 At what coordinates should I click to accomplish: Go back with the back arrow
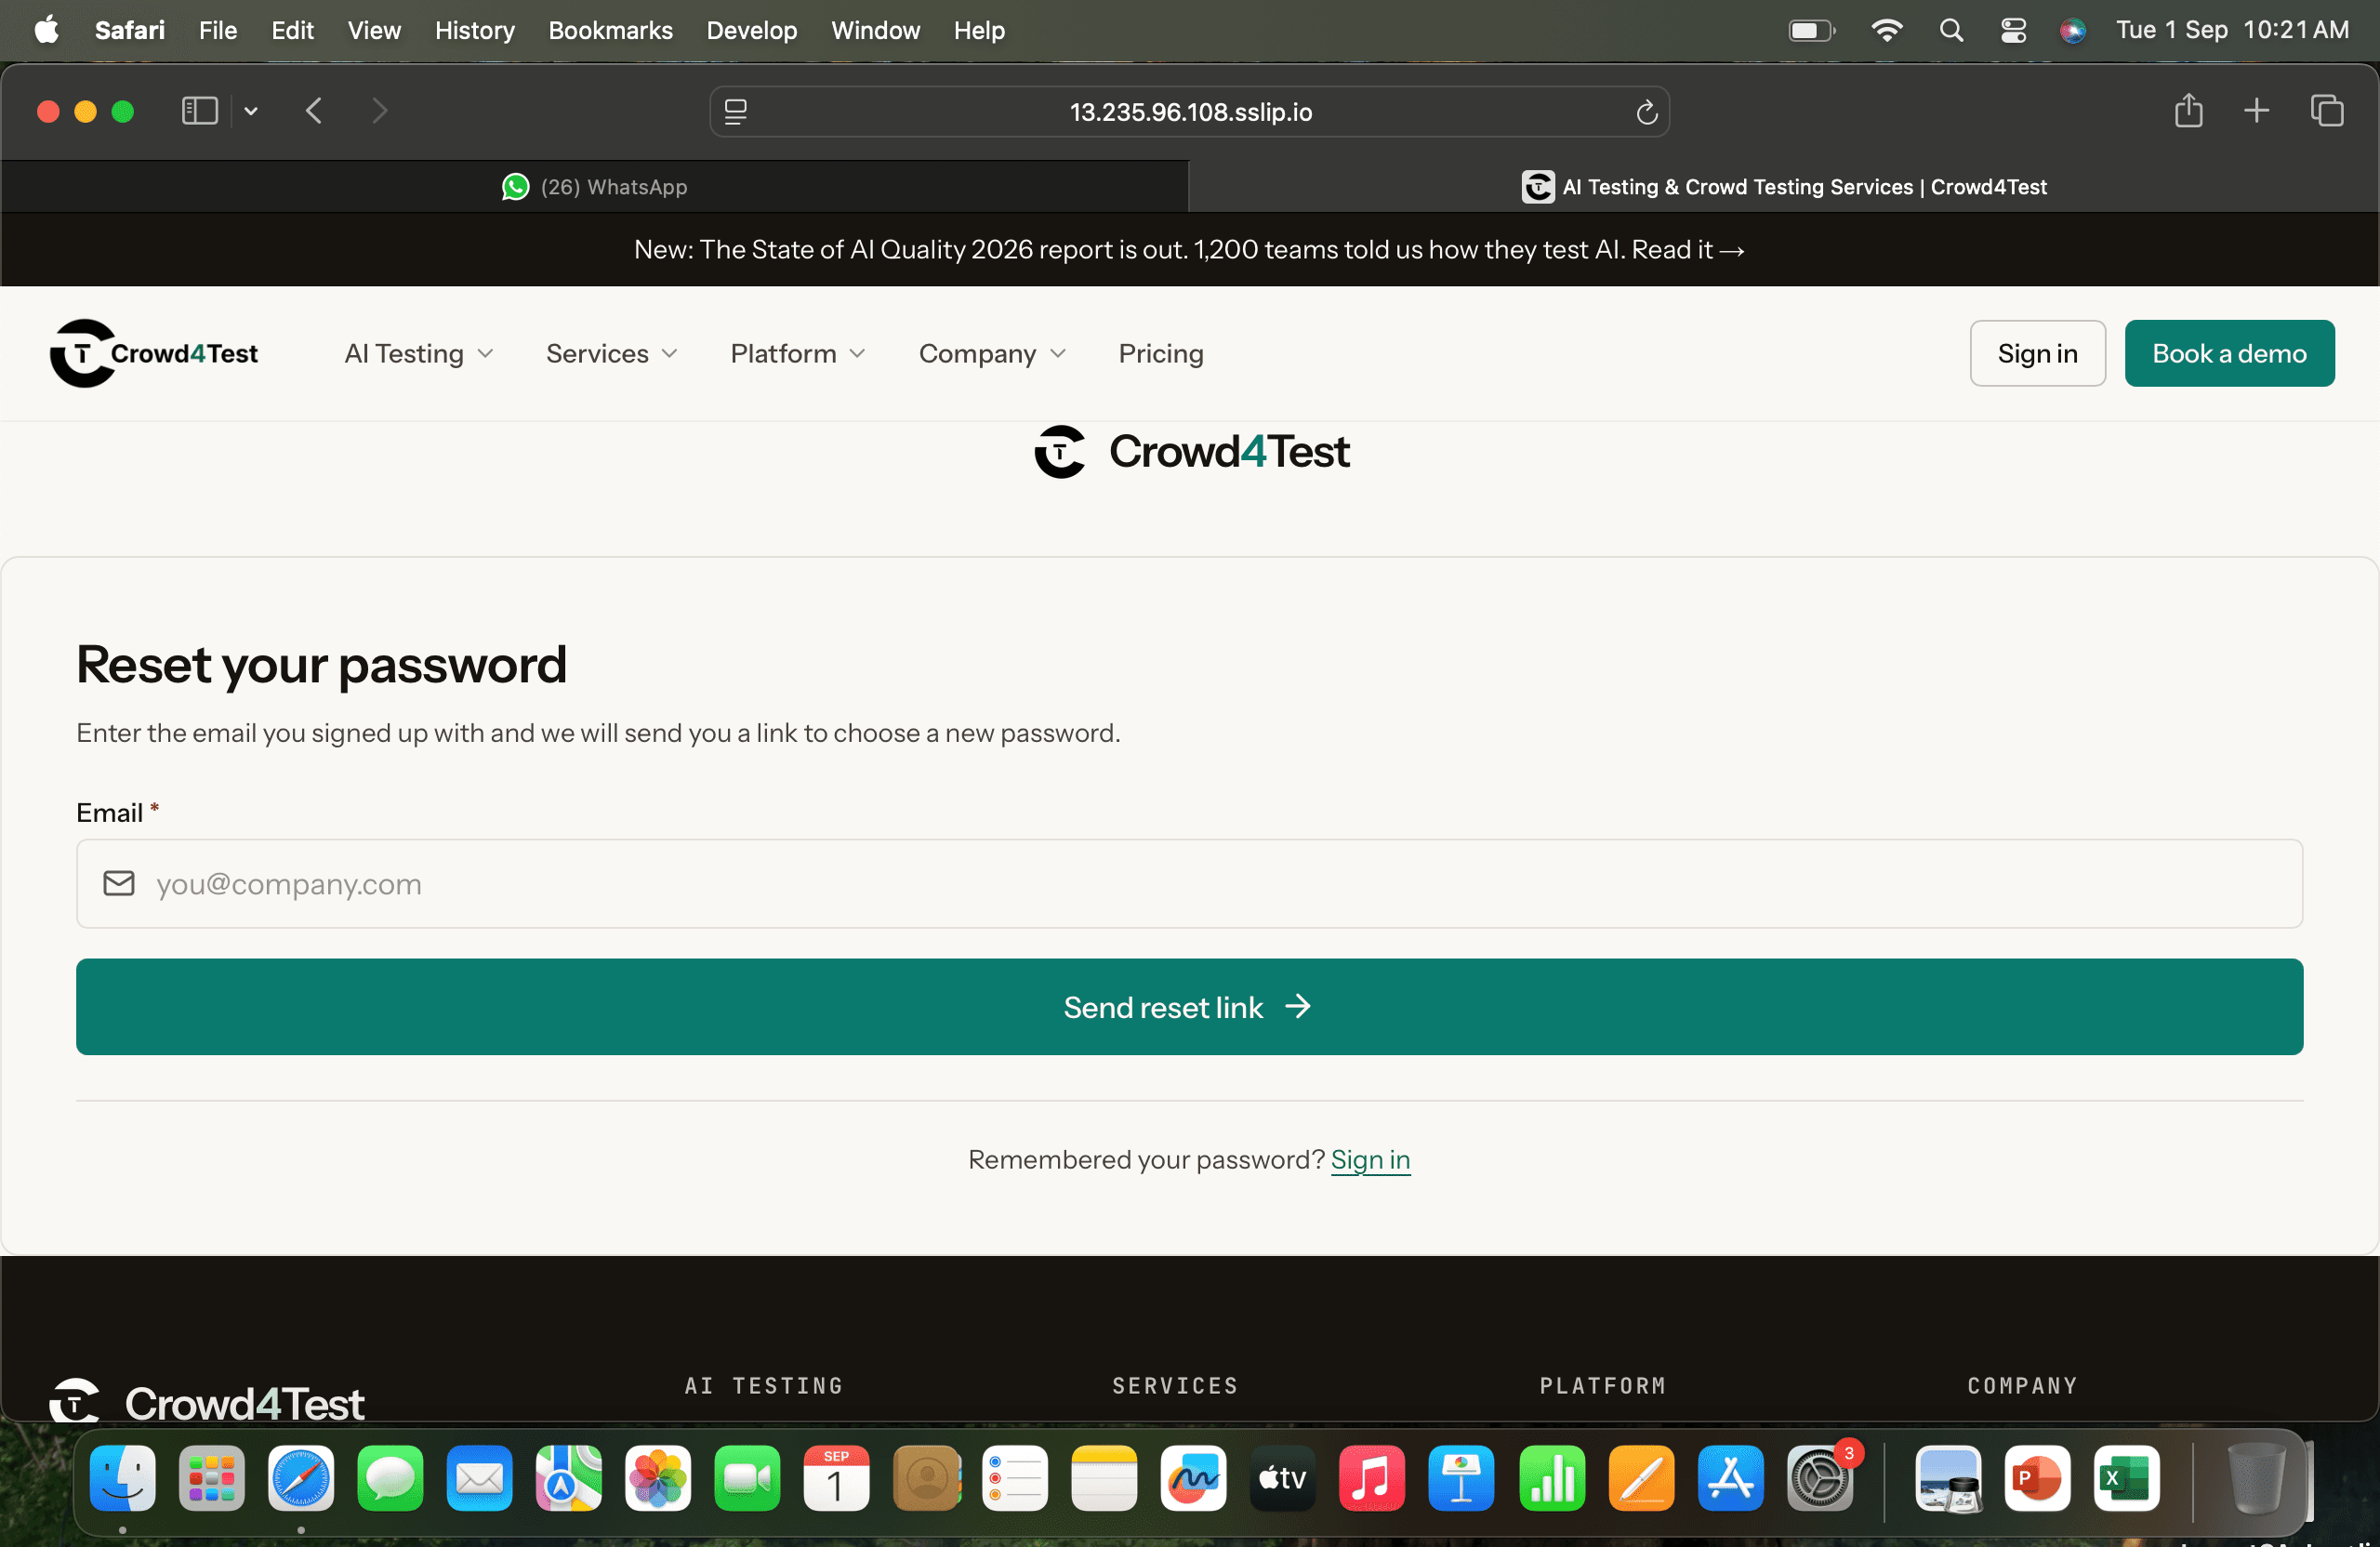point(314,111)
